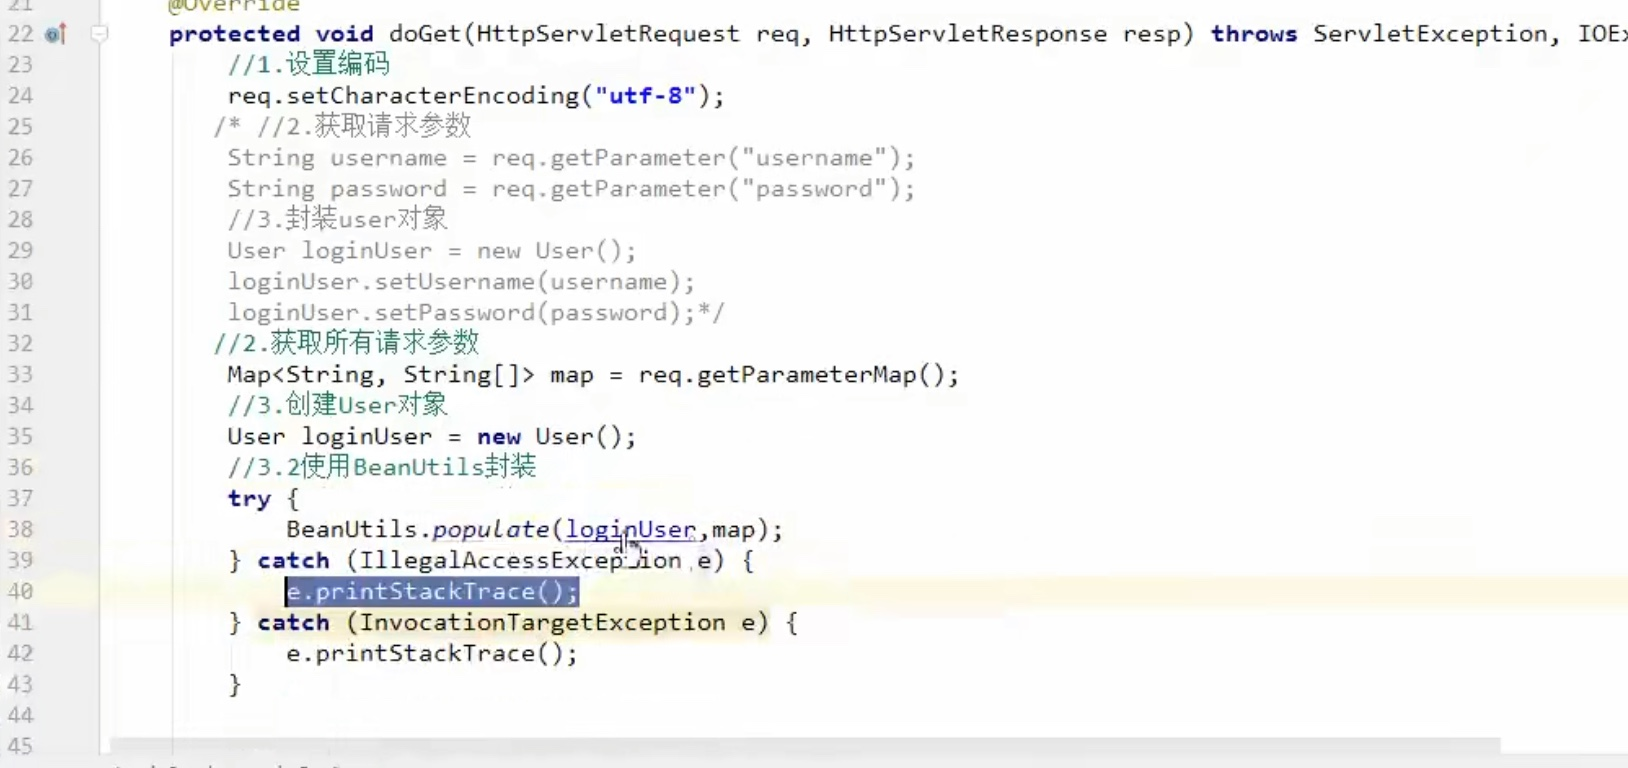Click BeanUtils on line 38
This screenshot has height=768, width=1628.
(x=351, y=530)
